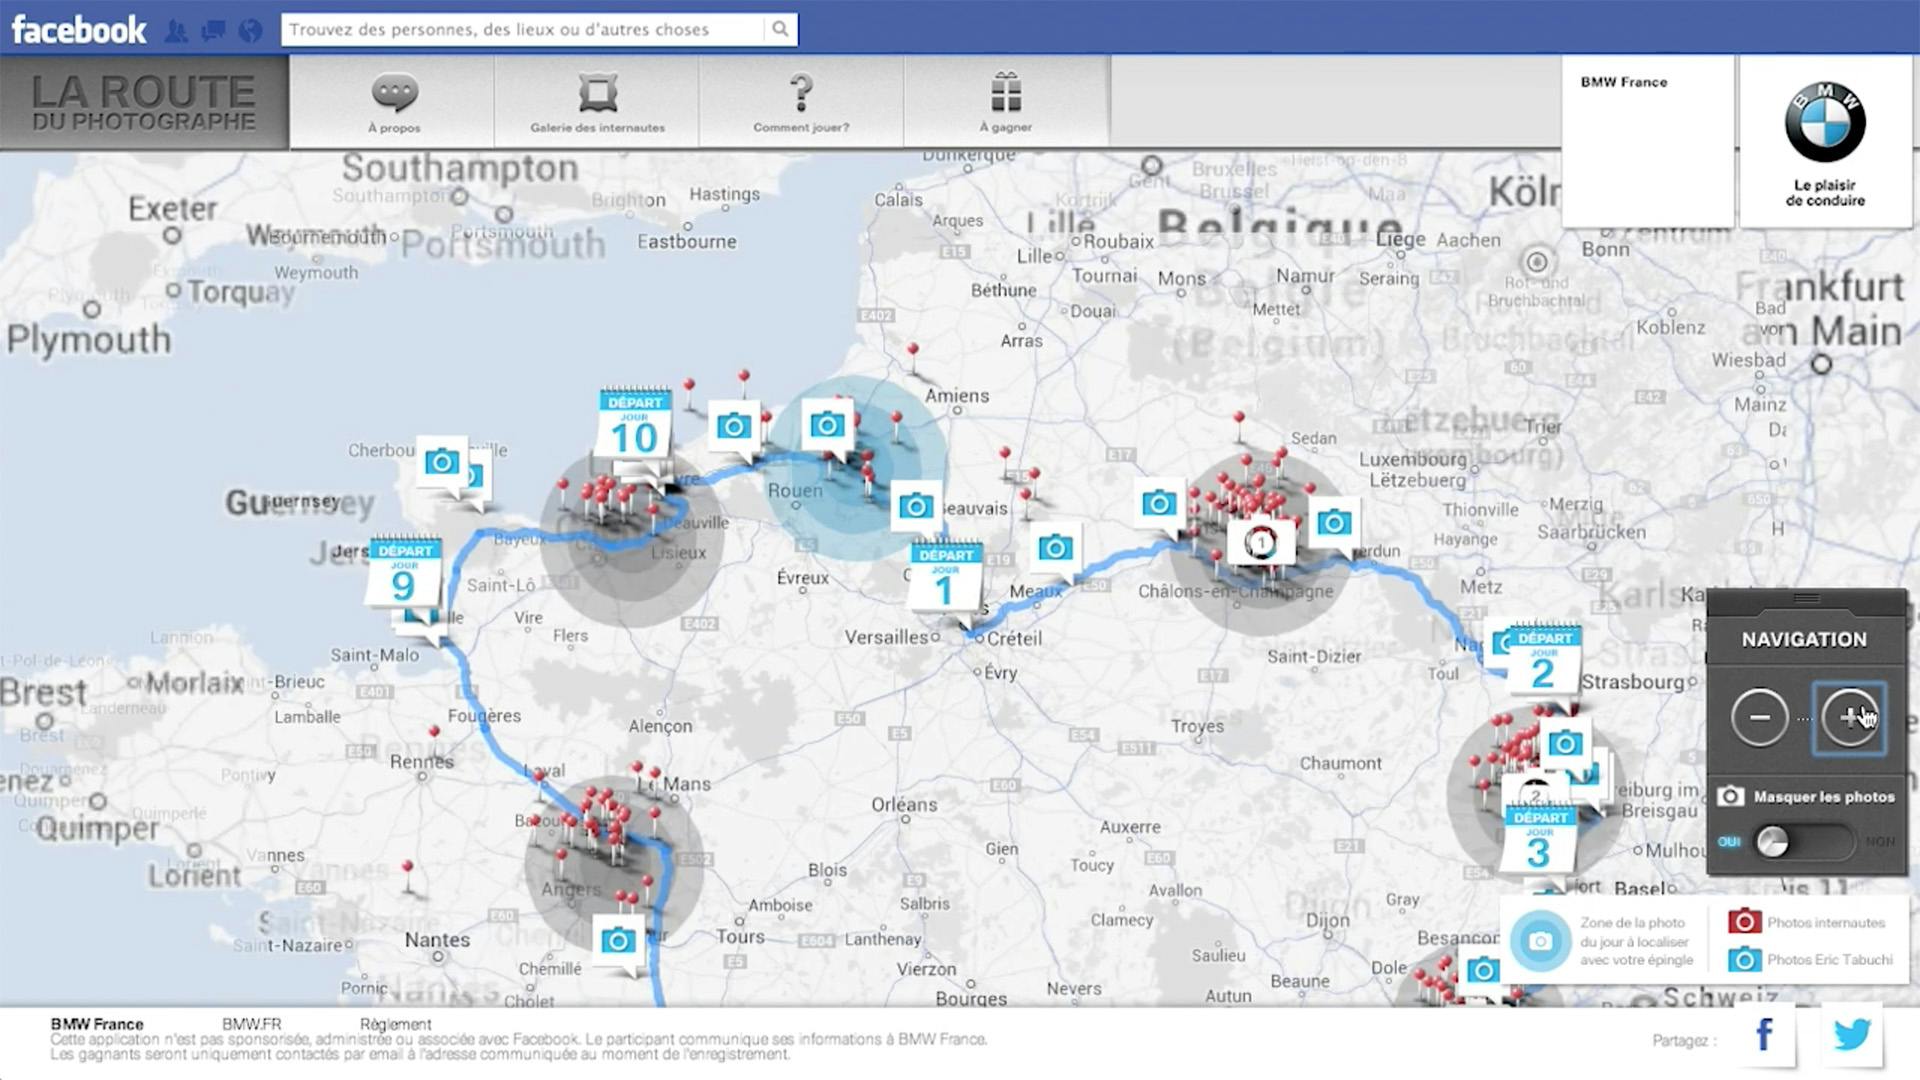Click the Masquer les photos camera icon
Viewport: 1920px width, 1080px height.
click(1731, 796)
